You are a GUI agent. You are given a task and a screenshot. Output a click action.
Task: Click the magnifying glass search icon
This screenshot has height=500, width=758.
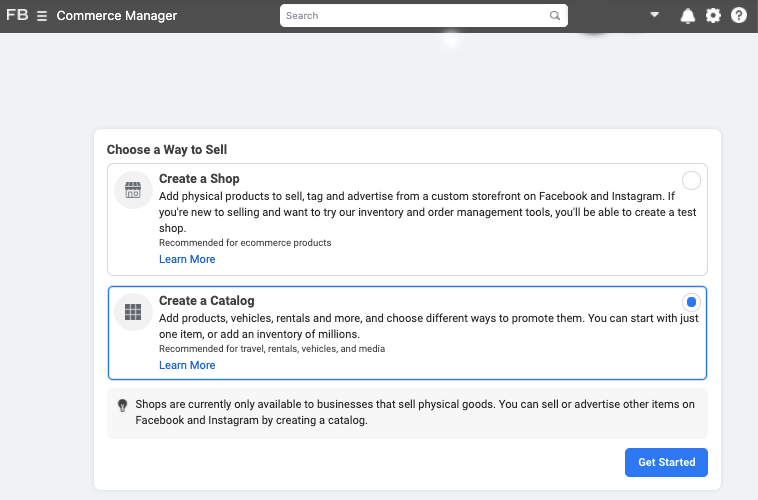pyautogui.click(x=555, y=16)
